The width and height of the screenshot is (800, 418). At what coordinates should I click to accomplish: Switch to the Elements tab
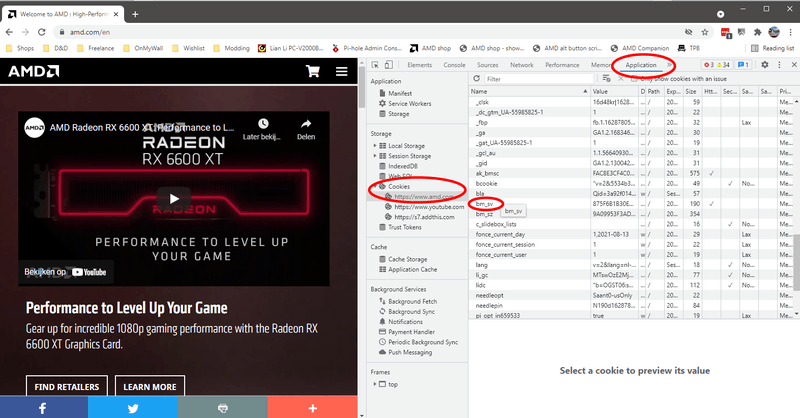419,65
